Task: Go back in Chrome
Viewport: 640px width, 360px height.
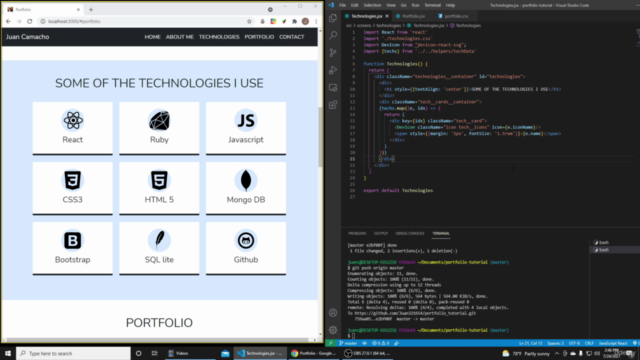Action: 9,21
